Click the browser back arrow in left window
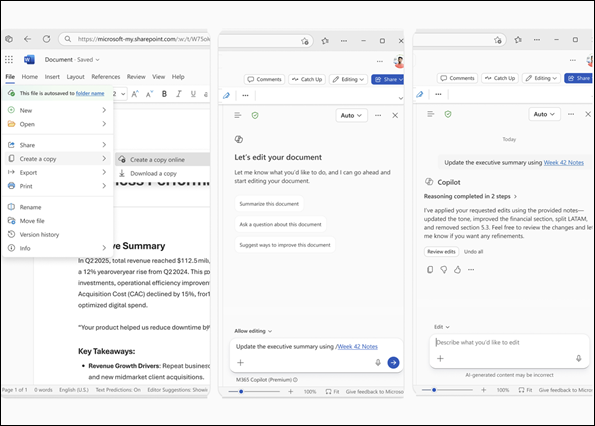The image size is (595, 426). coord(27,39)
